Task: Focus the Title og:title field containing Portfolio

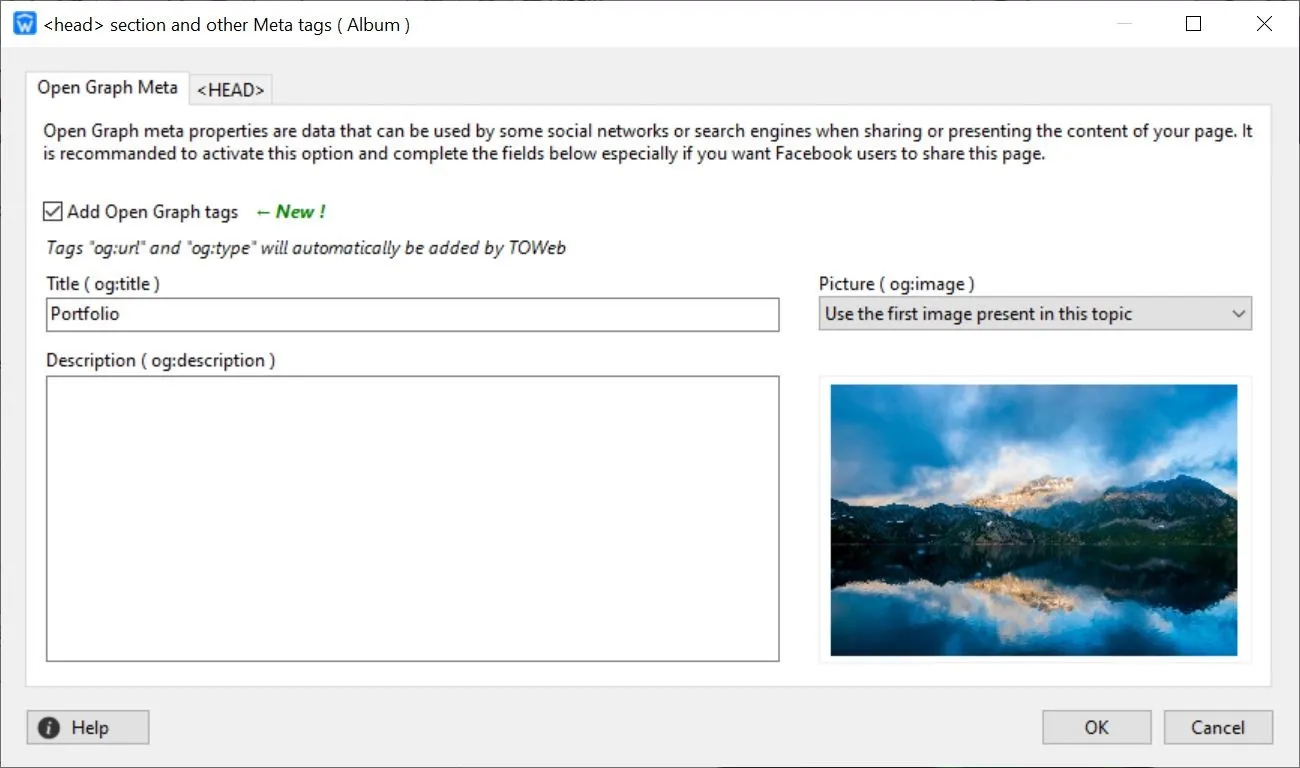Action: [412, 314]
